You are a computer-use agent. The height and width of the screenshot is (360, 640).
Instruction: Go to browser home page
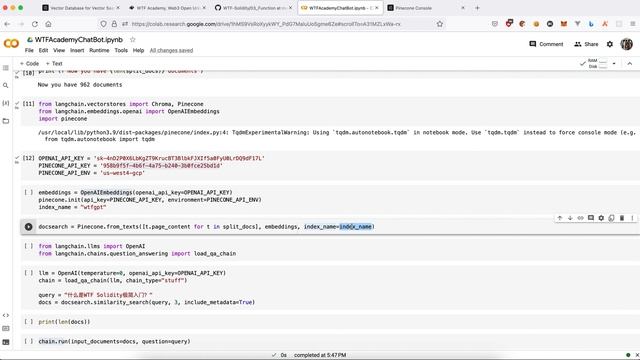49,24
